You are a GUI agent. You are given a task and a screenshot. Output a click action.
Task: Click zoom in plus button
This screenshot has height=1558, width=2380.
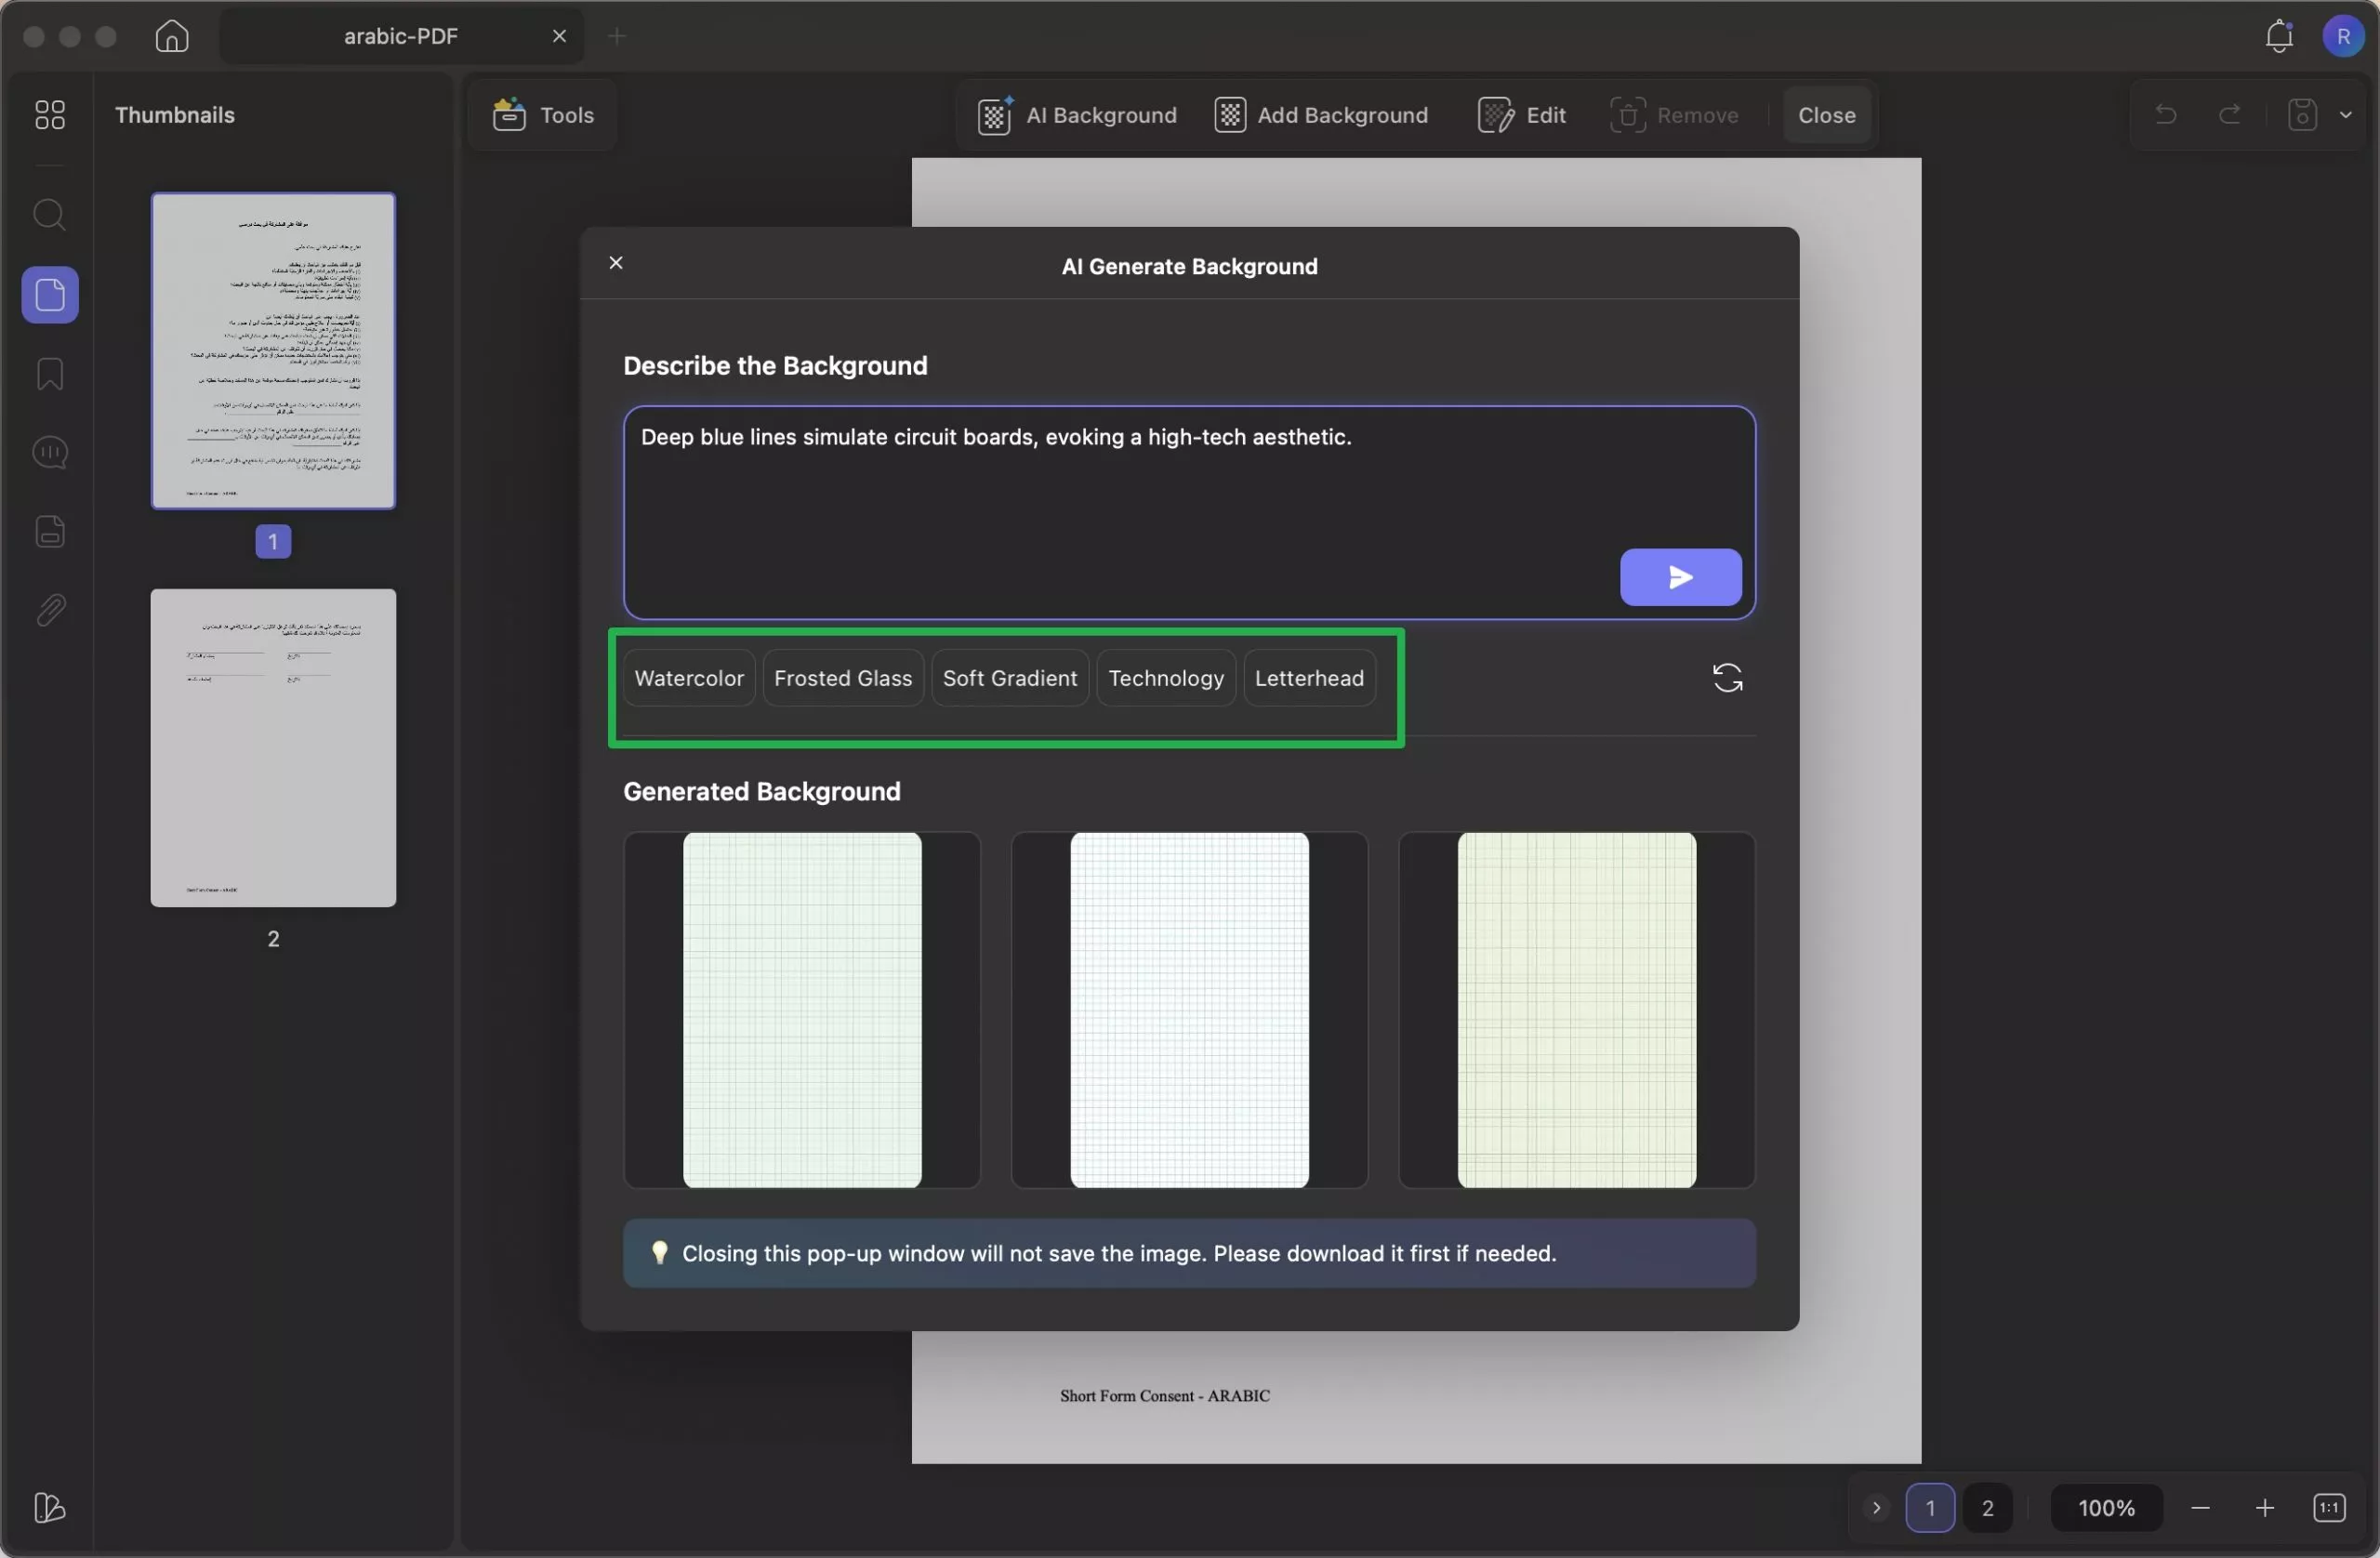tap(2264, 1507)
